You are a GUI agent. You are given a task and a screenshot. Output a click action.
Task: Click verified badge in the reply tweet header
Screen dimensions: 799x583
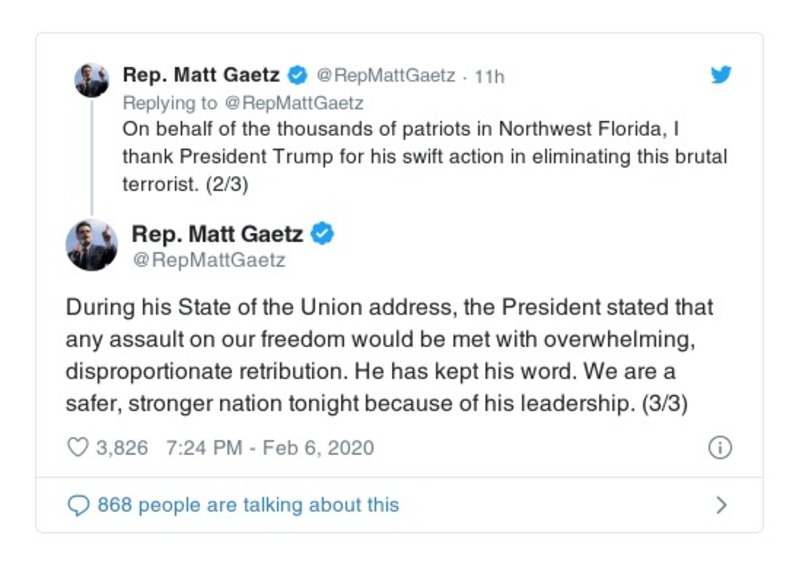coord(297,75)
